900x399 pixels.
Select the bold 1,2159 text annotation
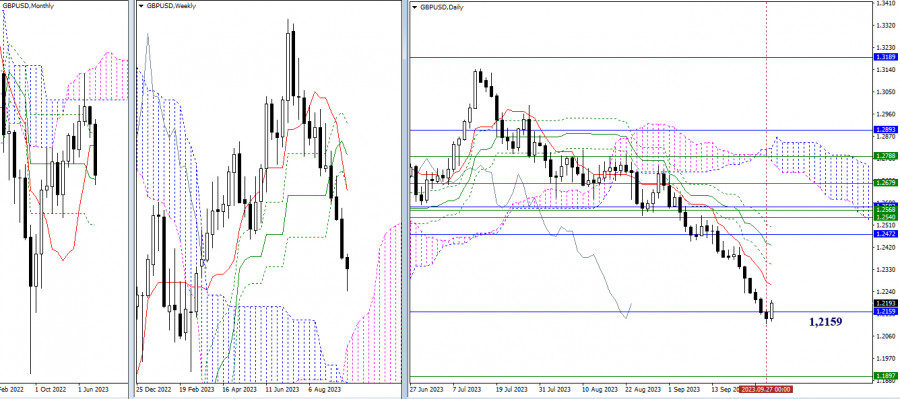coord(825,322)
